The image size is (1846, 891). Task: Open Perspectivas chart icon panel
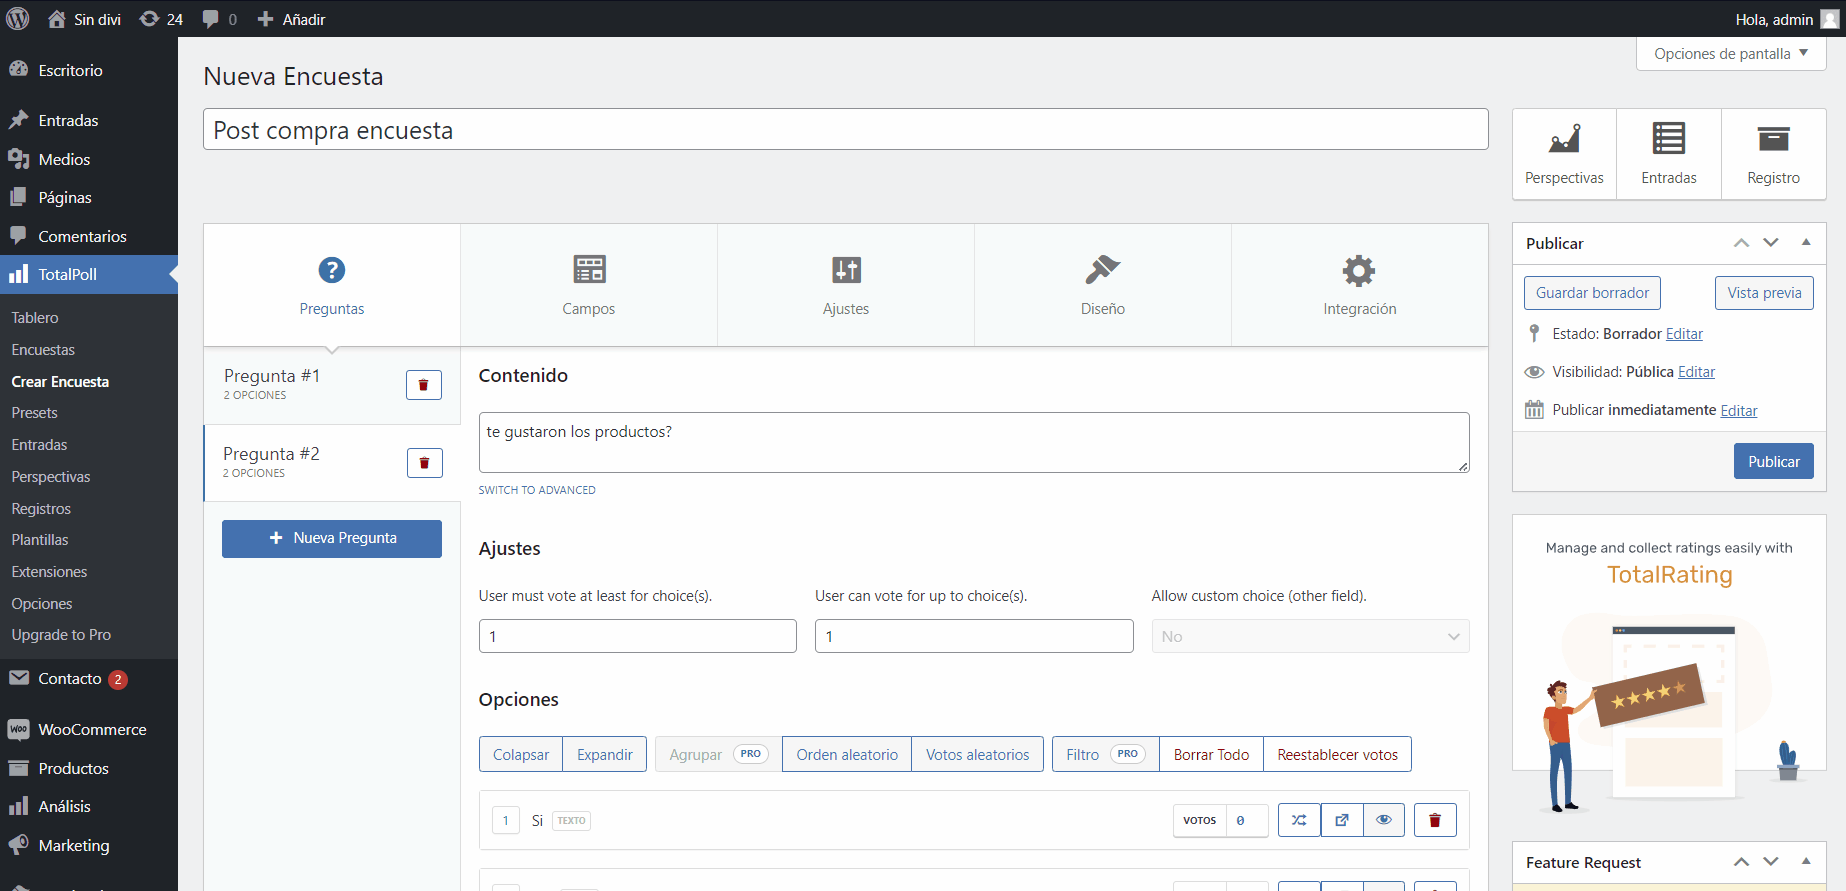(1564, 154)
